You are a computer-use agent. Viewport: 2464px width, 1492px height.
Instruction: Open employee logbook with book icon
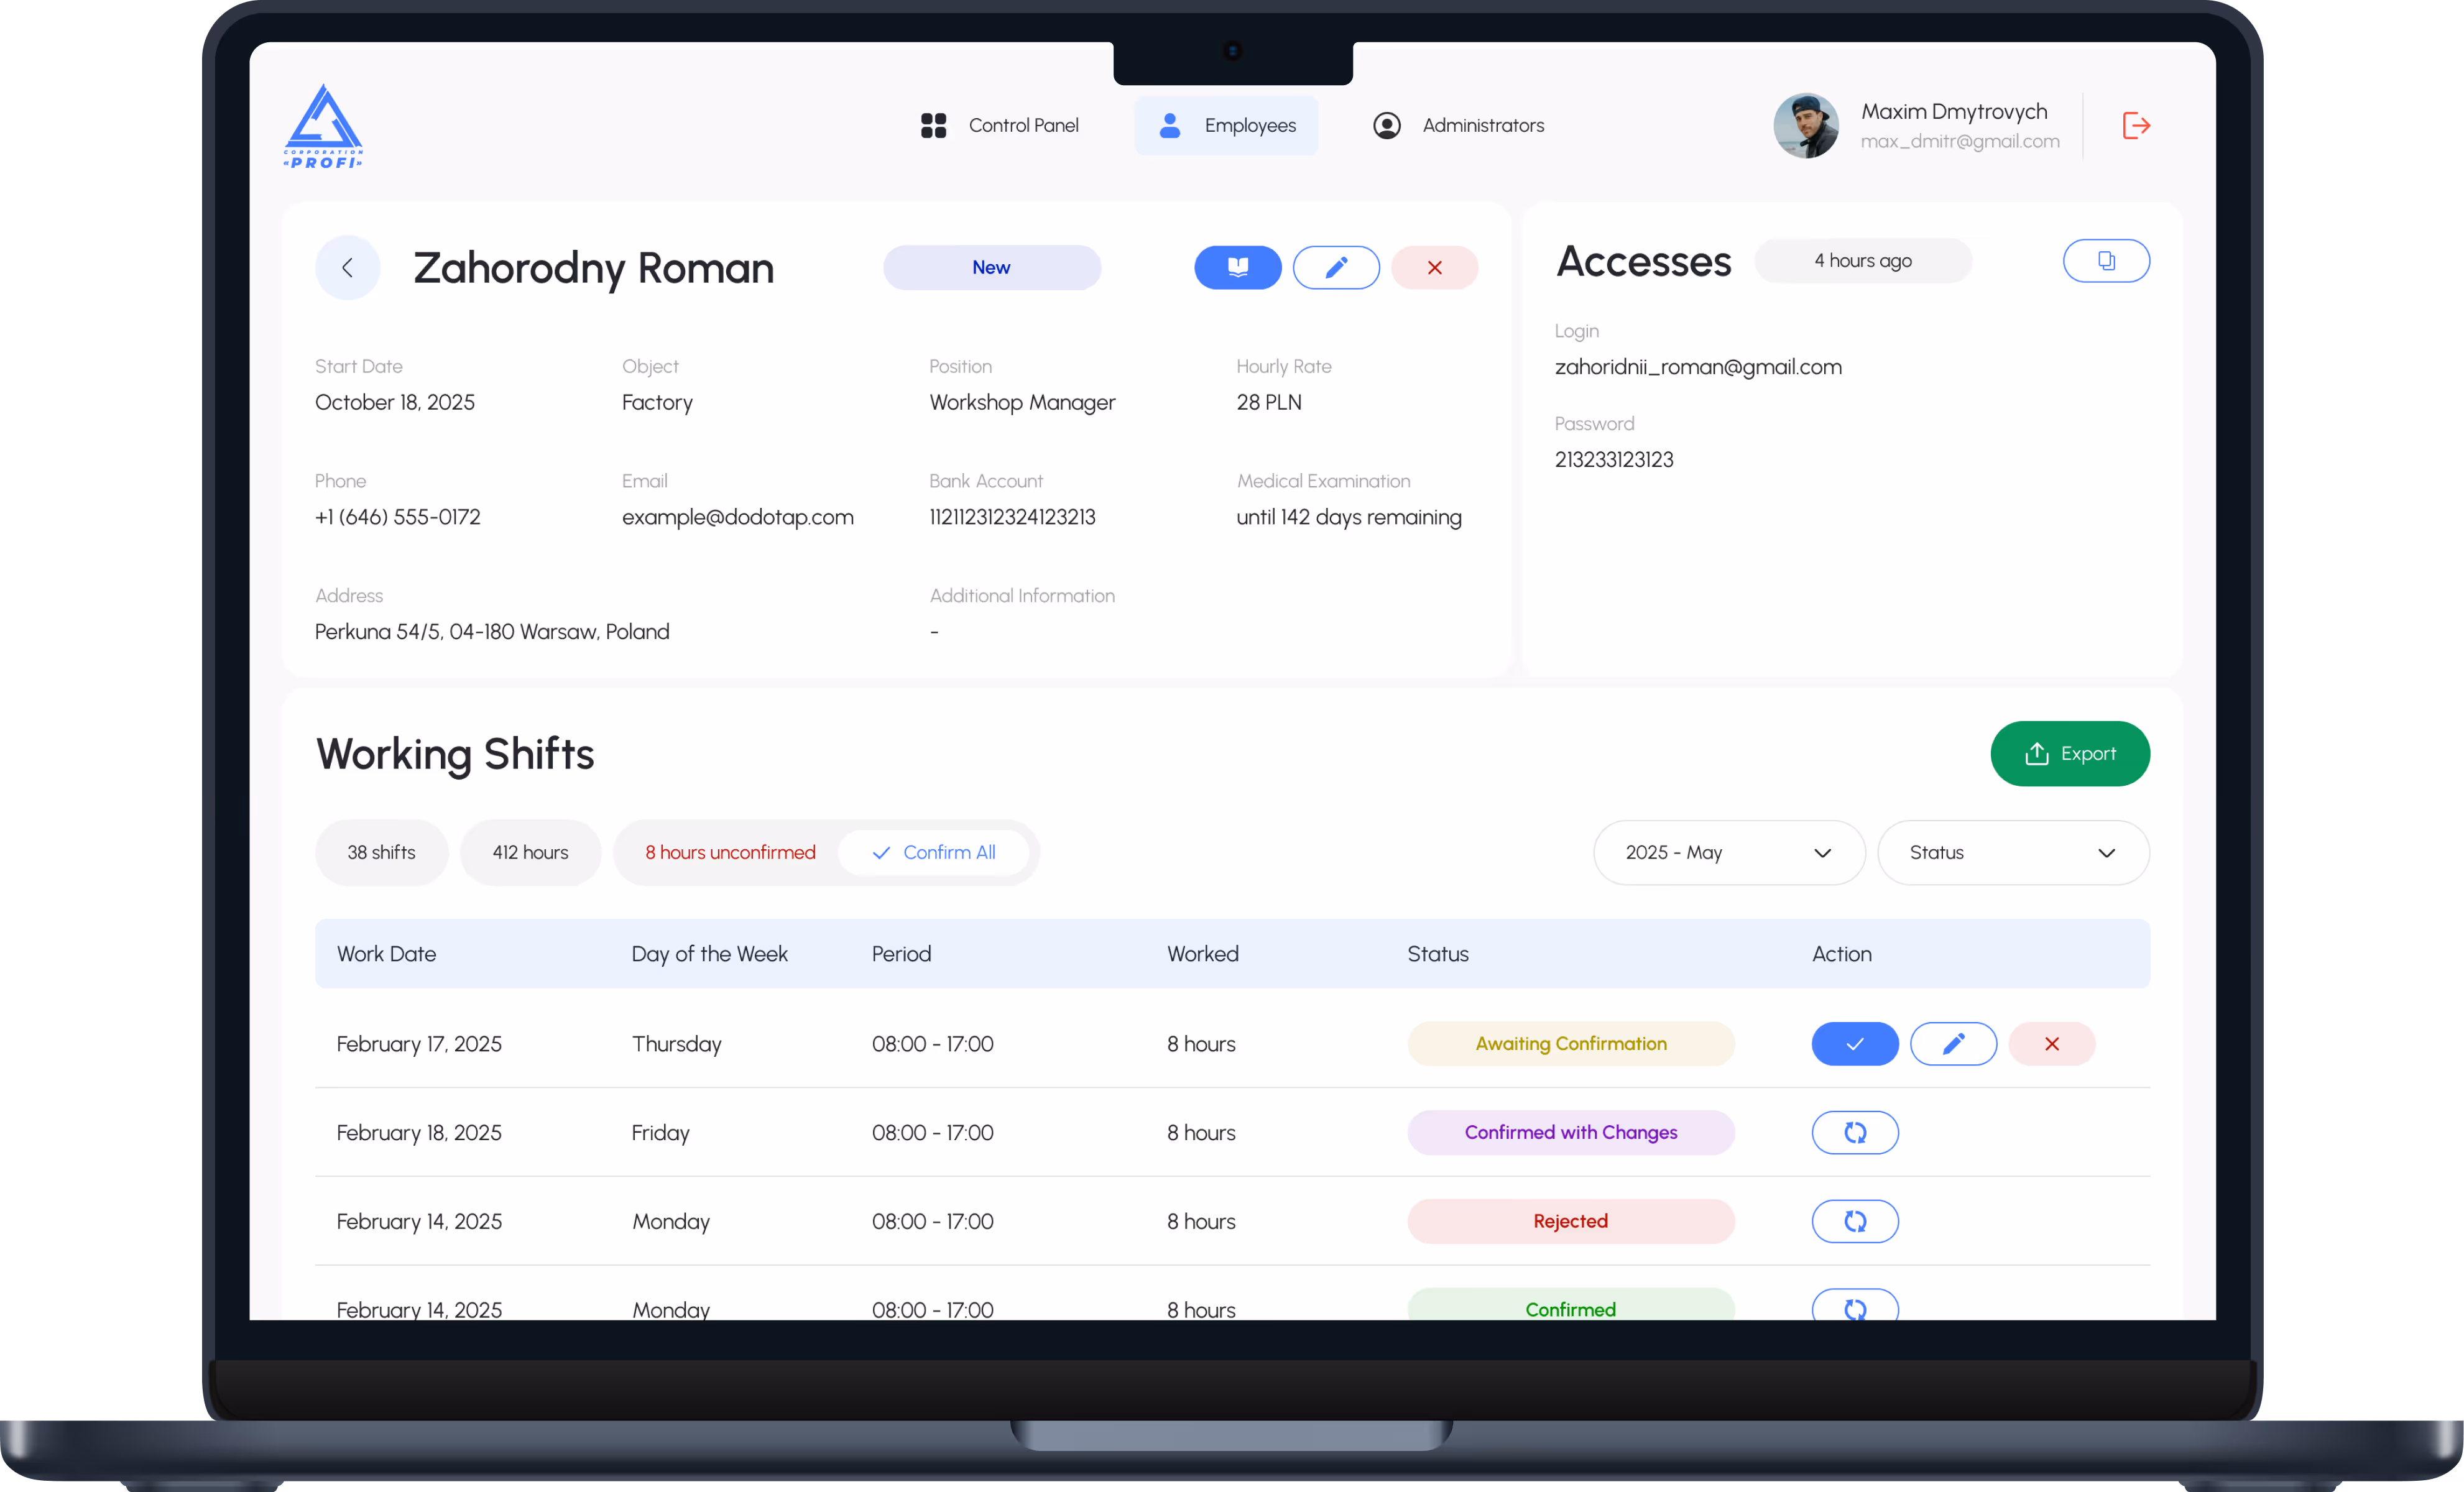[x=1237, y=267]
